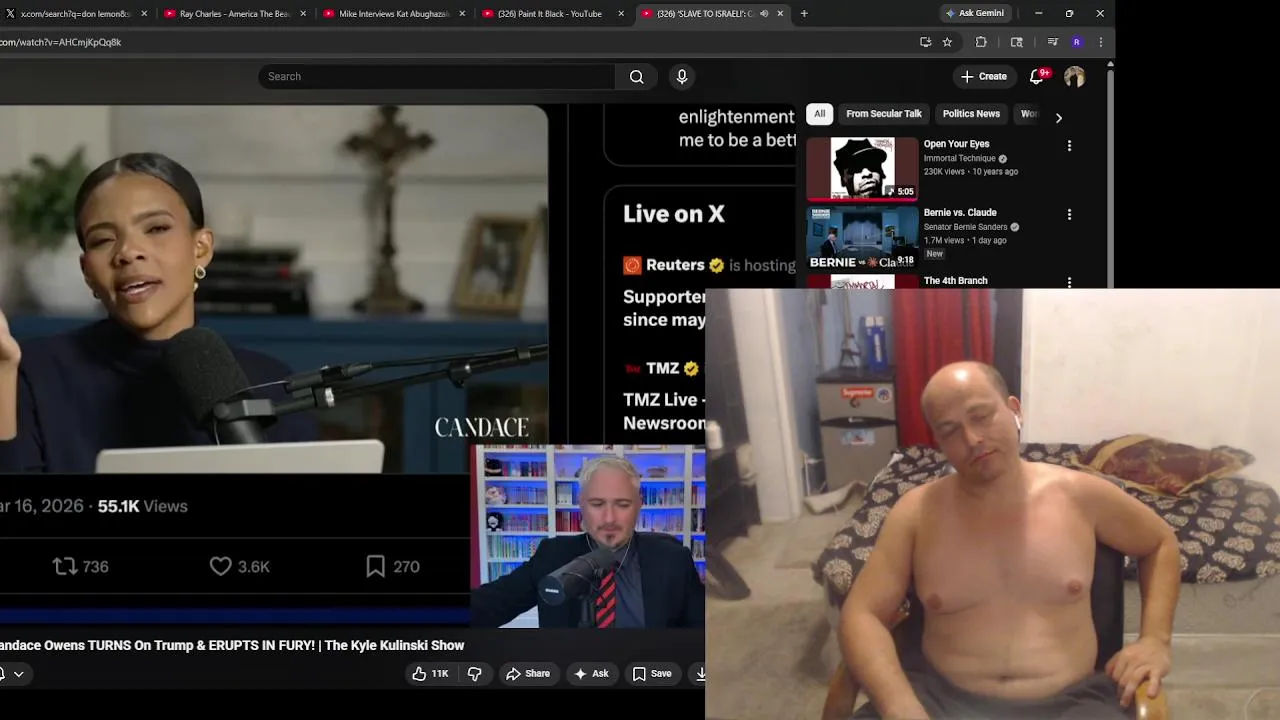Click the bookmark icon showing 270 in video
1280x720 pixels.
[x=375, y=567]
